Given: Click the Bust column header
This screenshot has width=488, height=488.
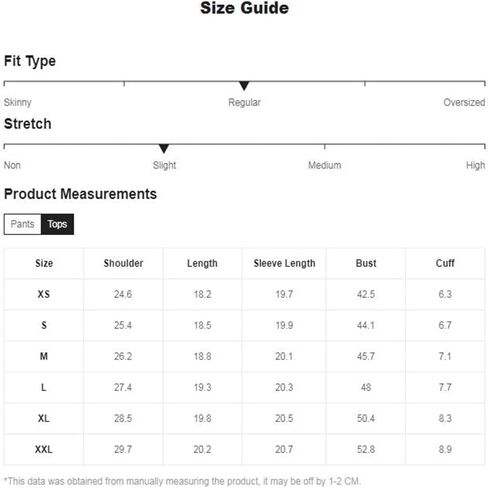Looking at the screenshot, I should point(366,263).
